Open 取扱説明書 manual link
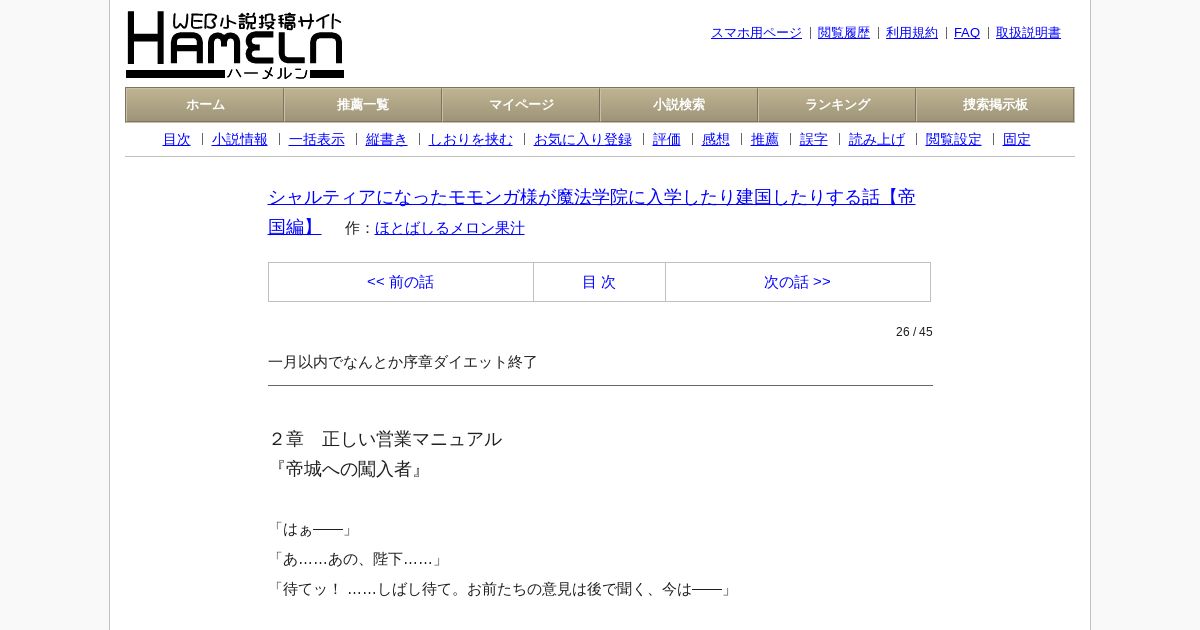Screen dimensions: 1200x630 (x=1028, y=33)
